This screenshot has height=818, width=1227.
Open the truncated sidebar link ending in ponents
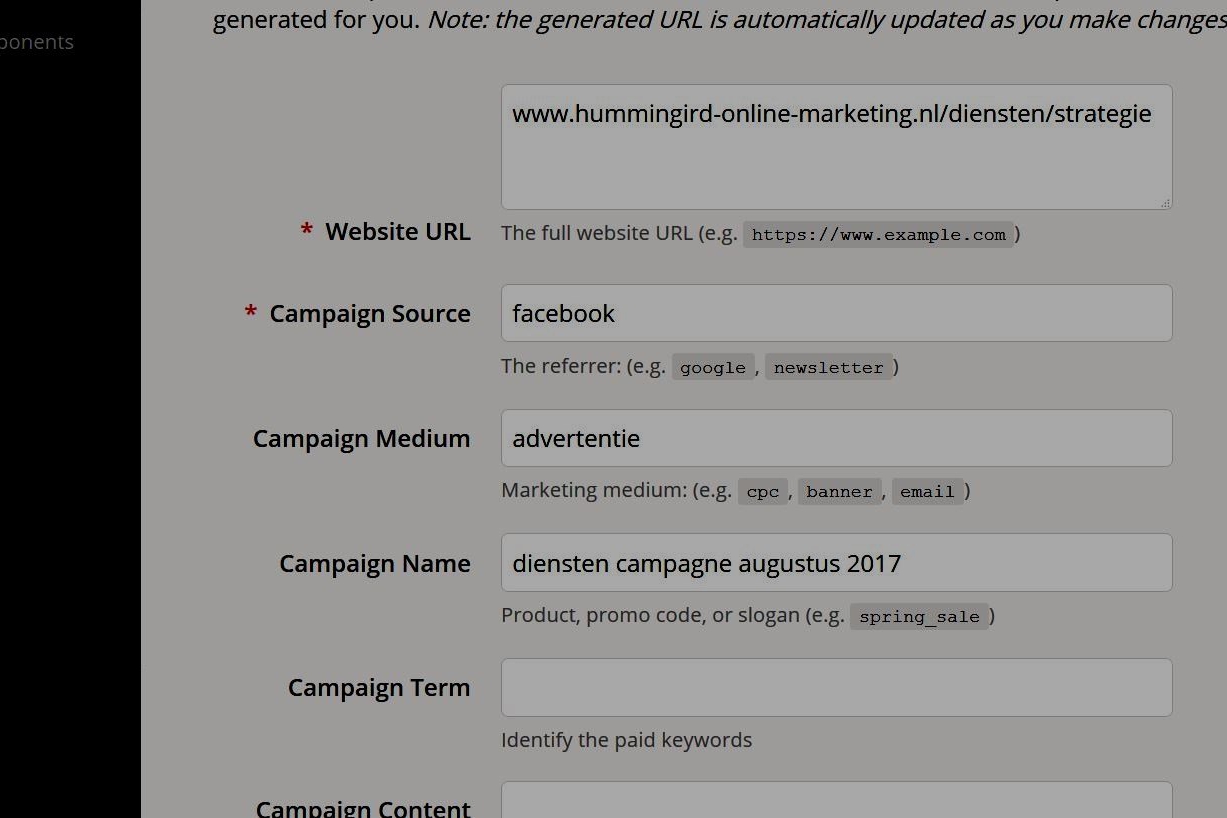point(37,42)
